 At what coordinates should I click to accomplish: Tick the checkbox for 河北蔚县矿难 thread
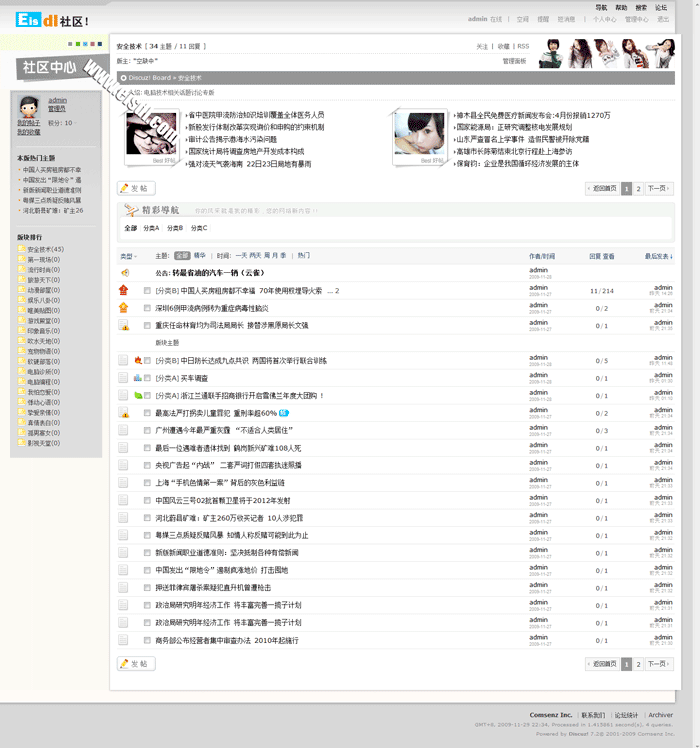147,518
